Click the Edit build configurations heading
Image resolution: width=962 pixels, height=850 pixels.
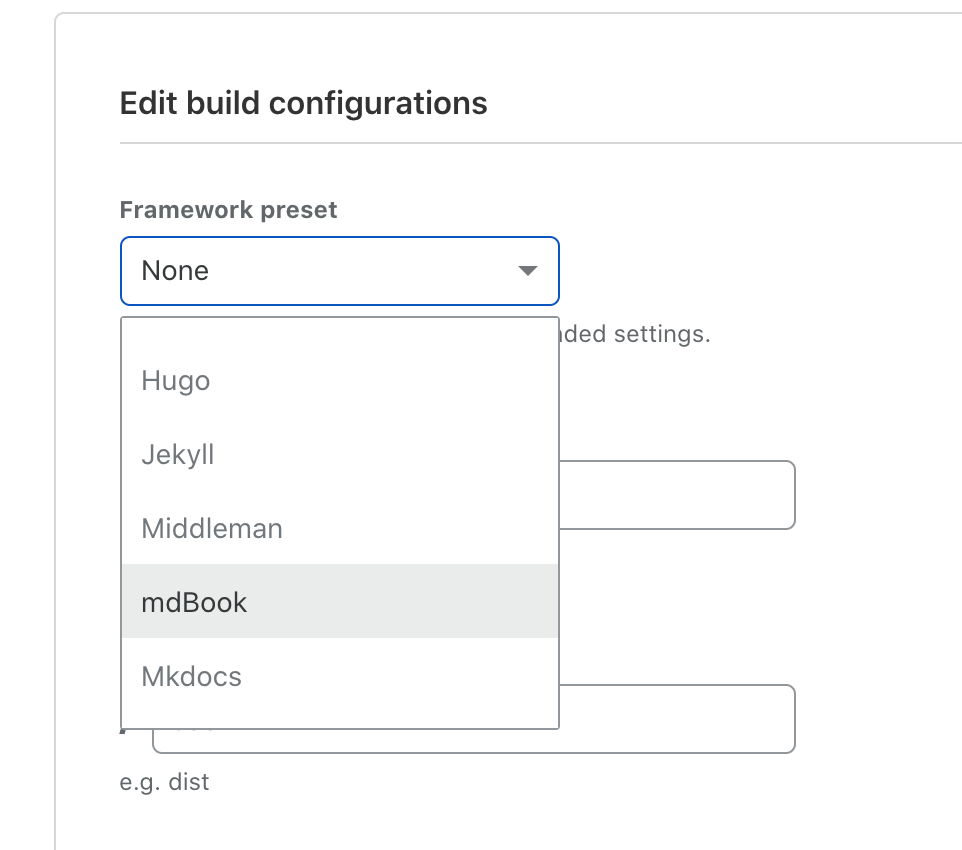(x=303, y=102)
